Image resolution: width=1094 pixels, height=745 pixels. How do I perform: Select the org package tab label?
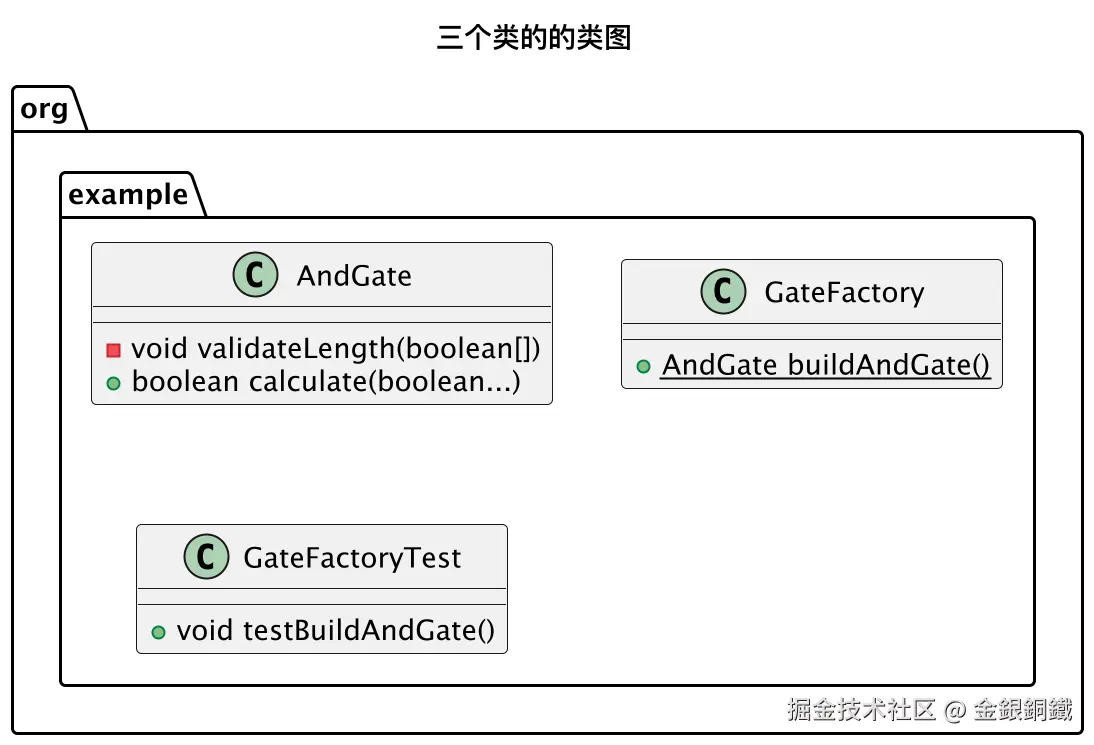tap(44, 108)
